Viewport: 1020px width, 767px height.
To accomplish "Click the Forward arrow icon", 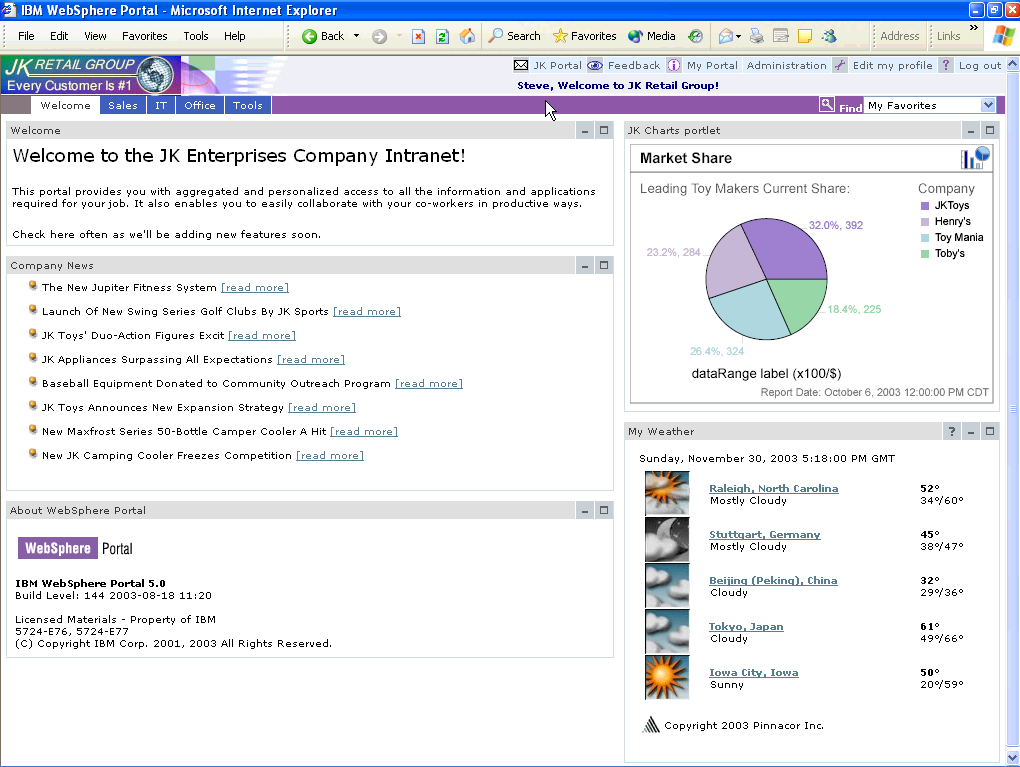I will pyautogui.click(x=379, y=36).
